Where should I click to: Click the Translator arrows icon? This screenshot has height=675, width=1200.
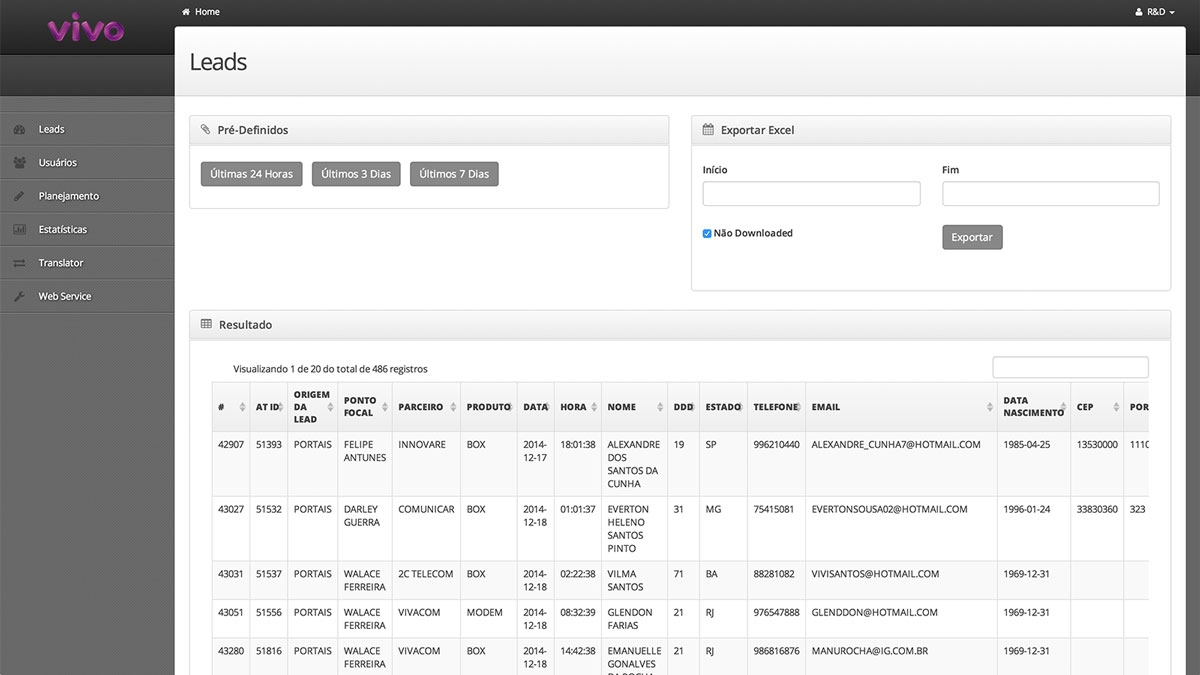click(x=19, y=263)
